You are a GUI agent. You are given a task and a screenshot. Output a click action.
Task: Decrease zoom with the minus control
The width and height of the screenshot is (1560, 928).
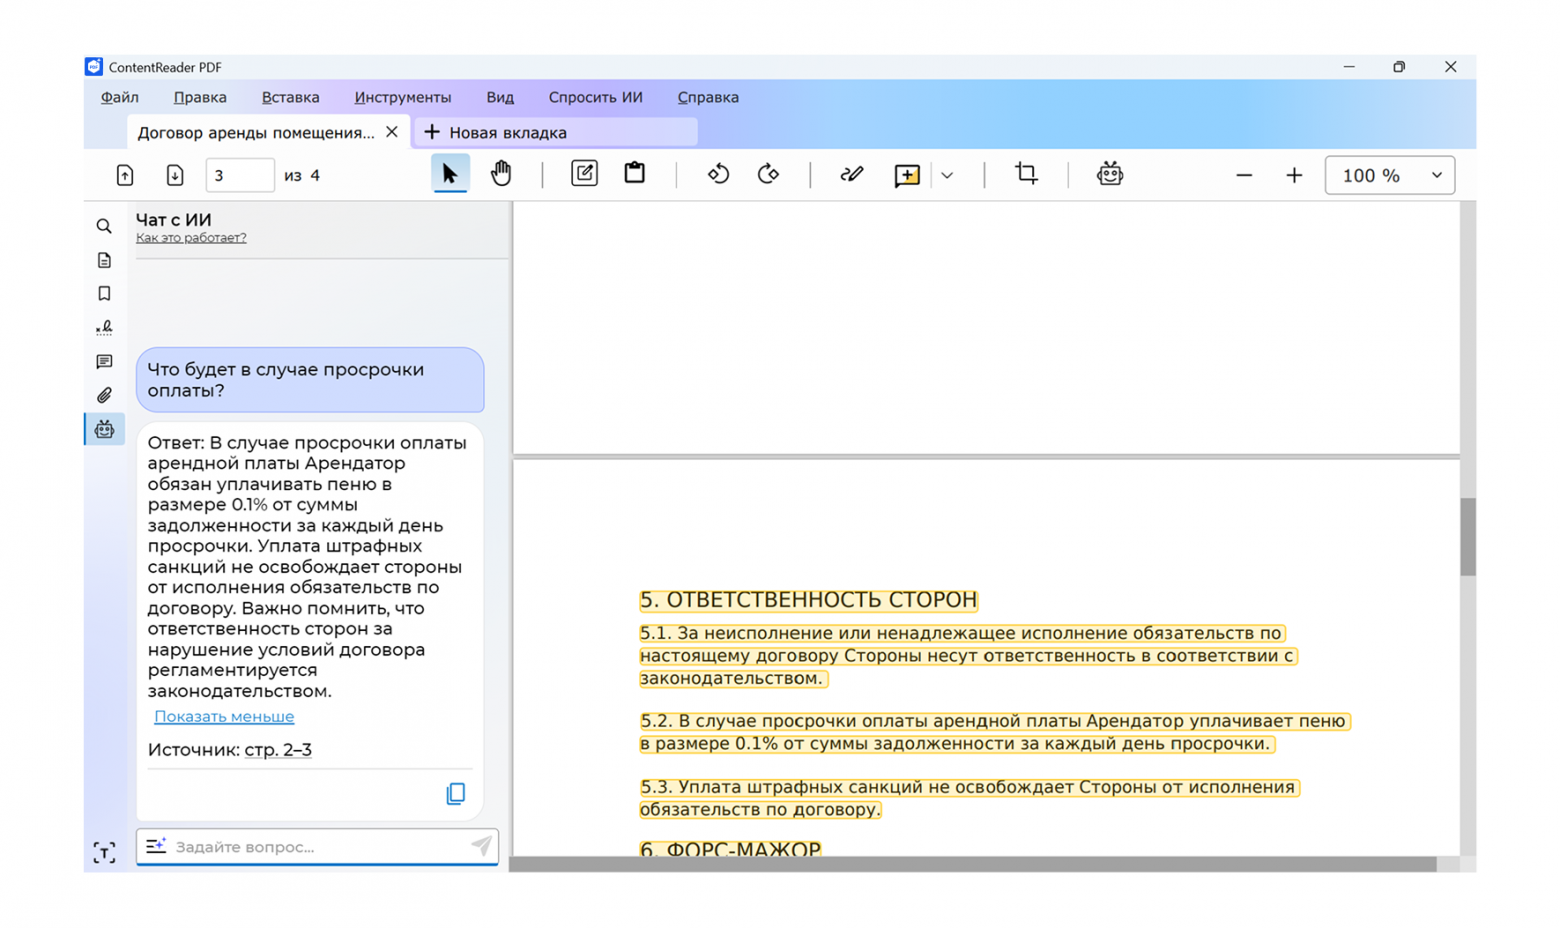pyautogui.click(x=1243, y=174)
